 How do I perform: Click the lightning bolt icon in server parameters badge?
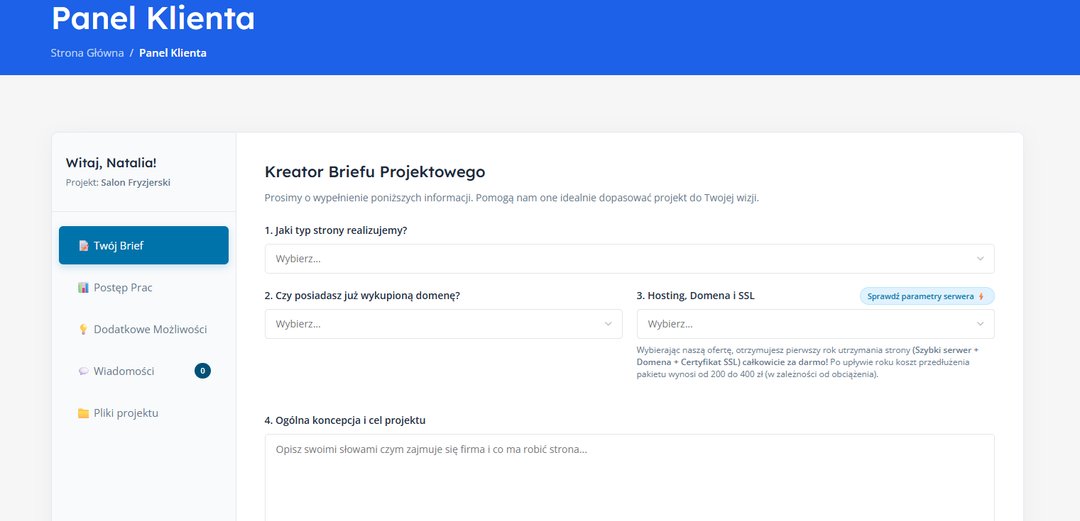[981, 297]
